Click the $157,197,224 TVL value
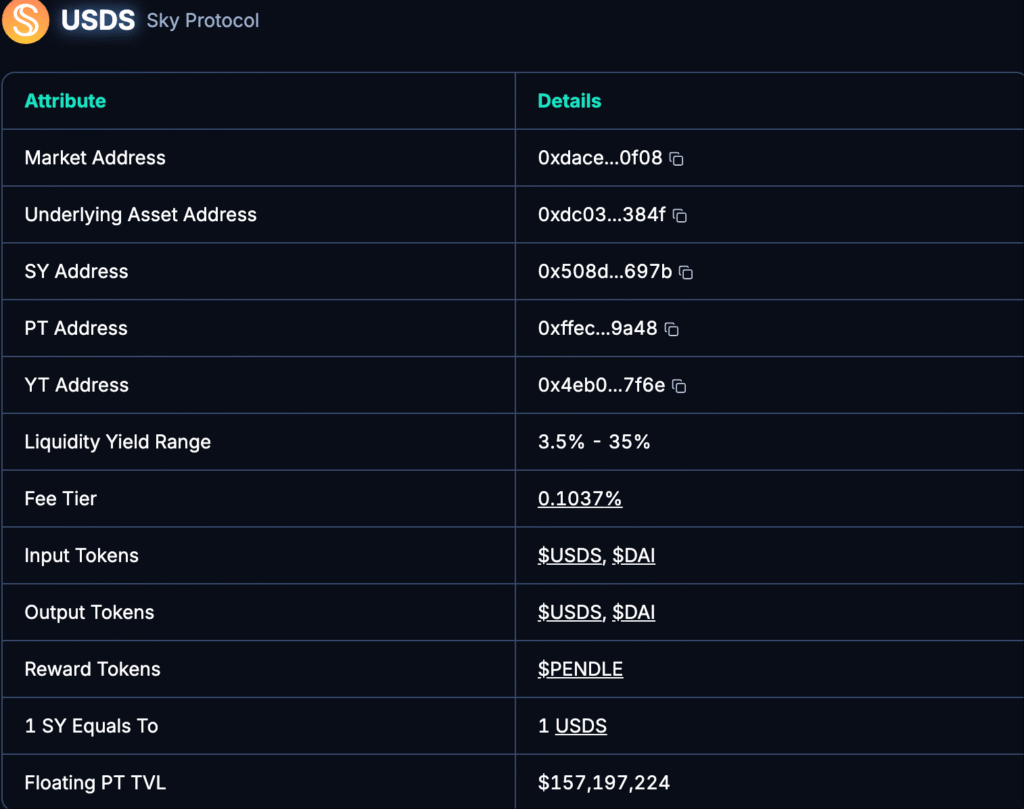The image size is (1024, 809). tap(604, 782)
